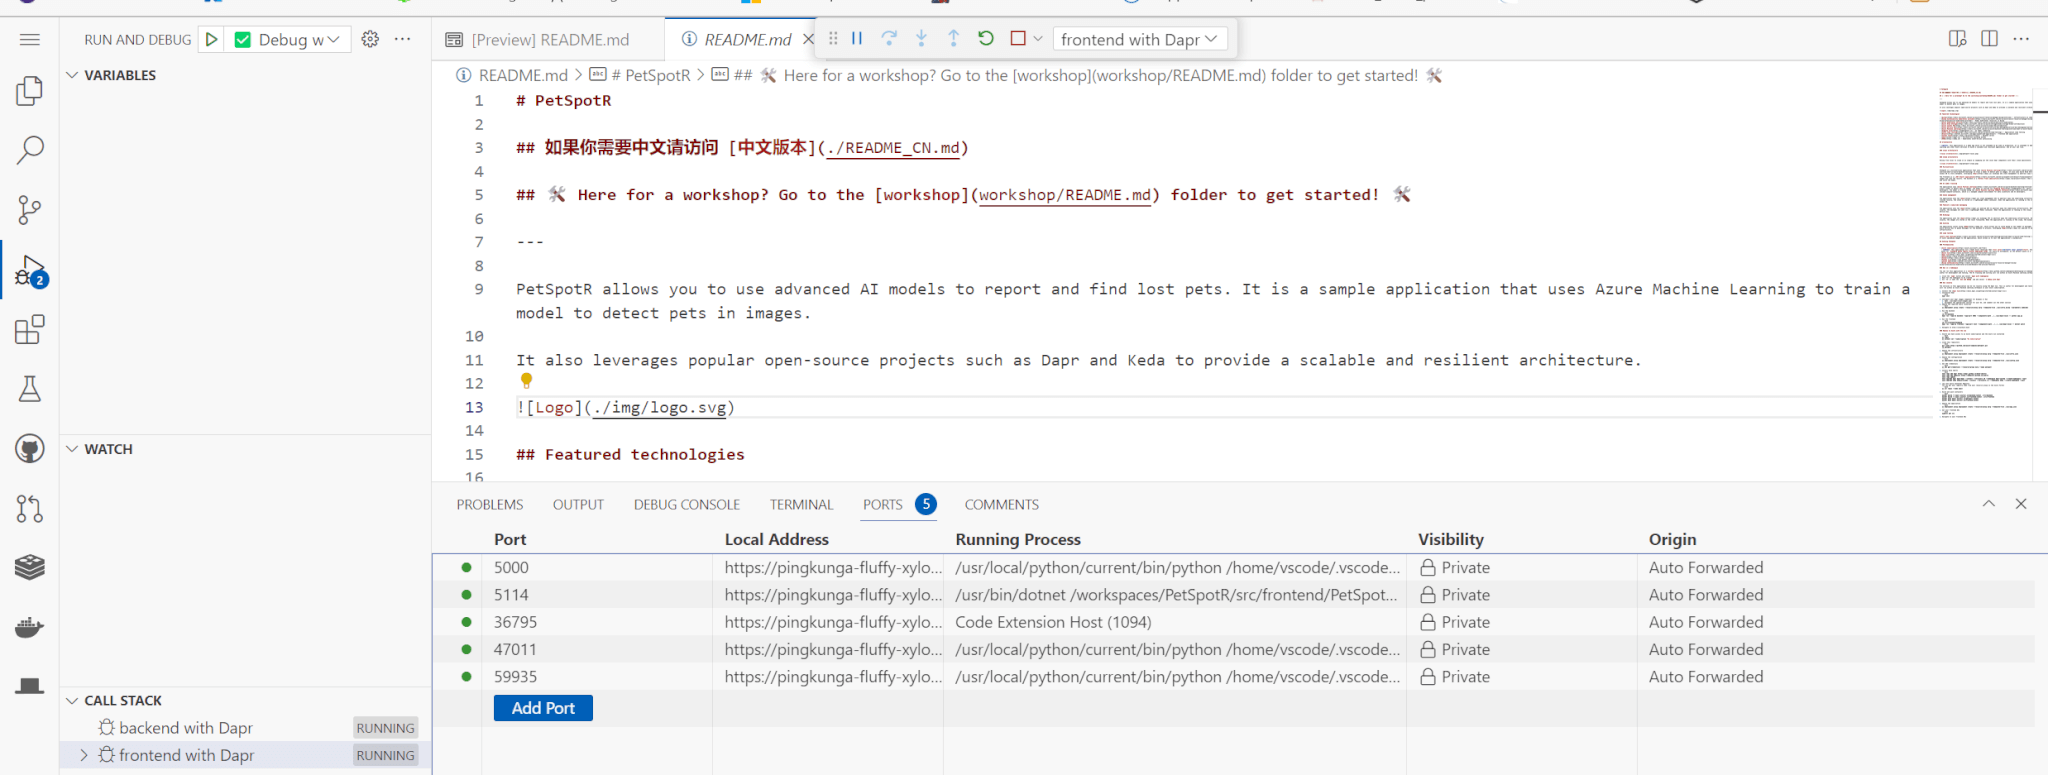Open the GitHub view icon

tap(30, 449)
